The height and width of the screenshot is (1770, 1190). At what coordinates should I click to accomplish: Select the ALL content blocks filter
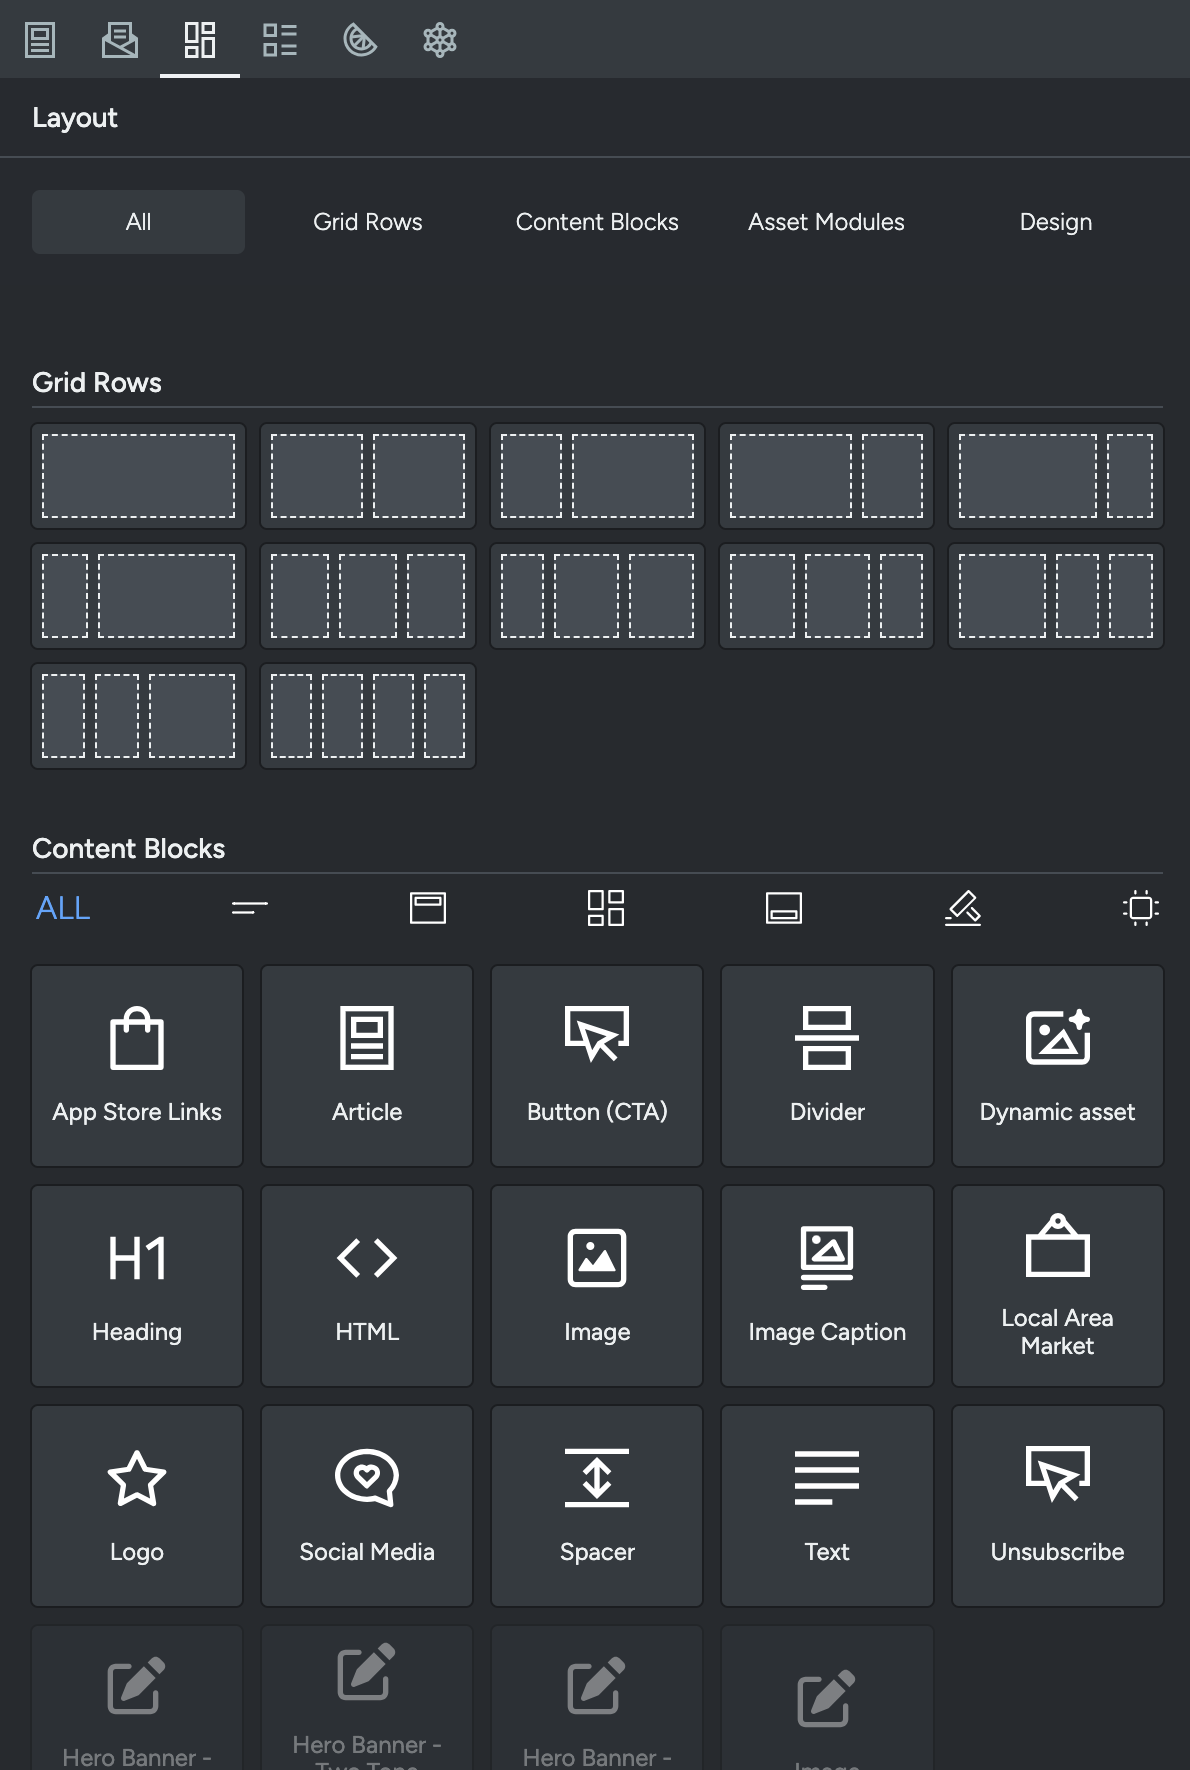[x=63, y=908]
